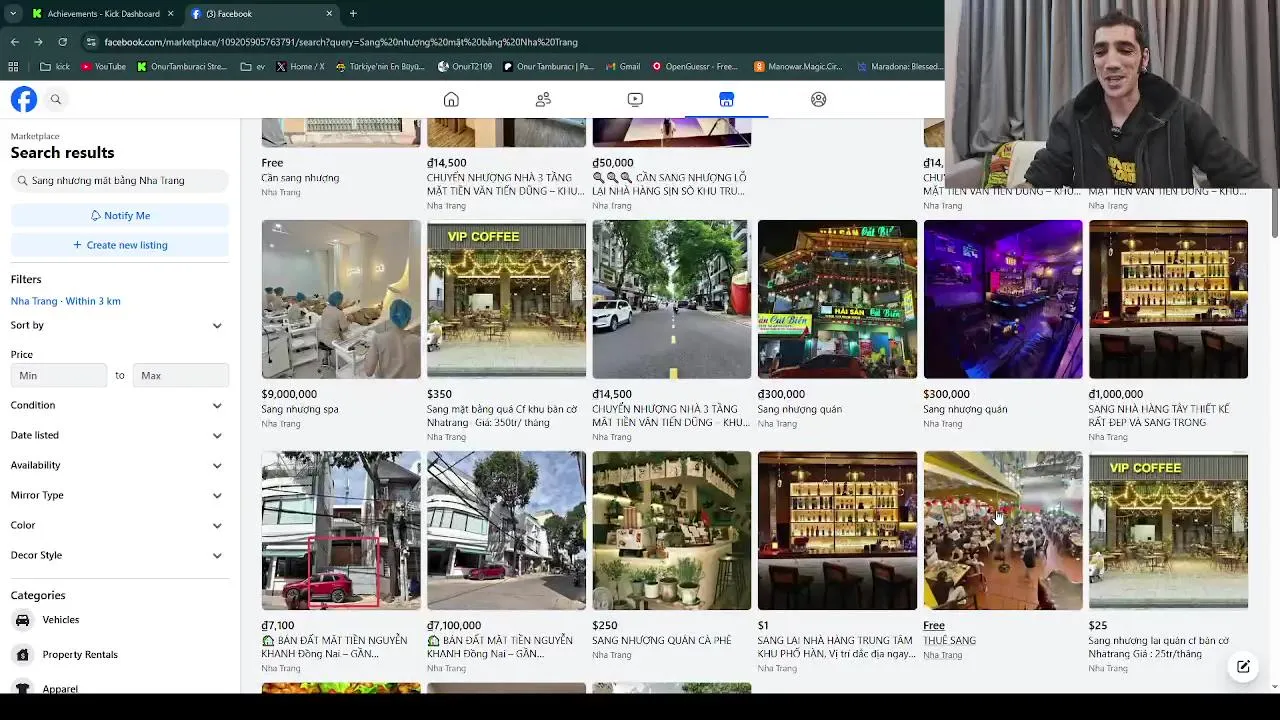Switch to Achievements - Kick Dashboard tab
The height and width of the screenshot is (720, 1280).
coord(102,14)
